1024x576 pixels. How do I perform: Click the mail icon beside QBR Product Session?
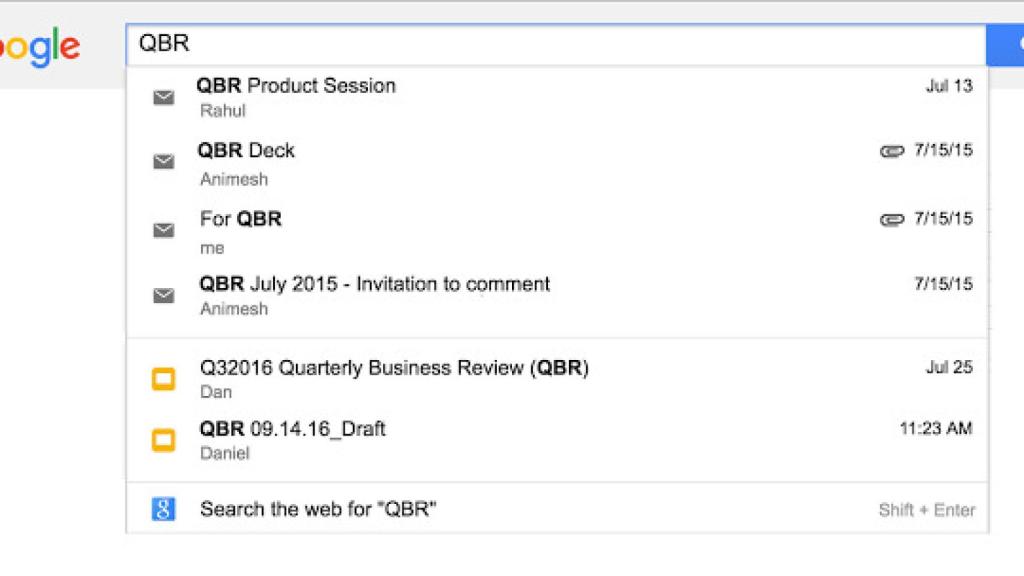[163, 98]
